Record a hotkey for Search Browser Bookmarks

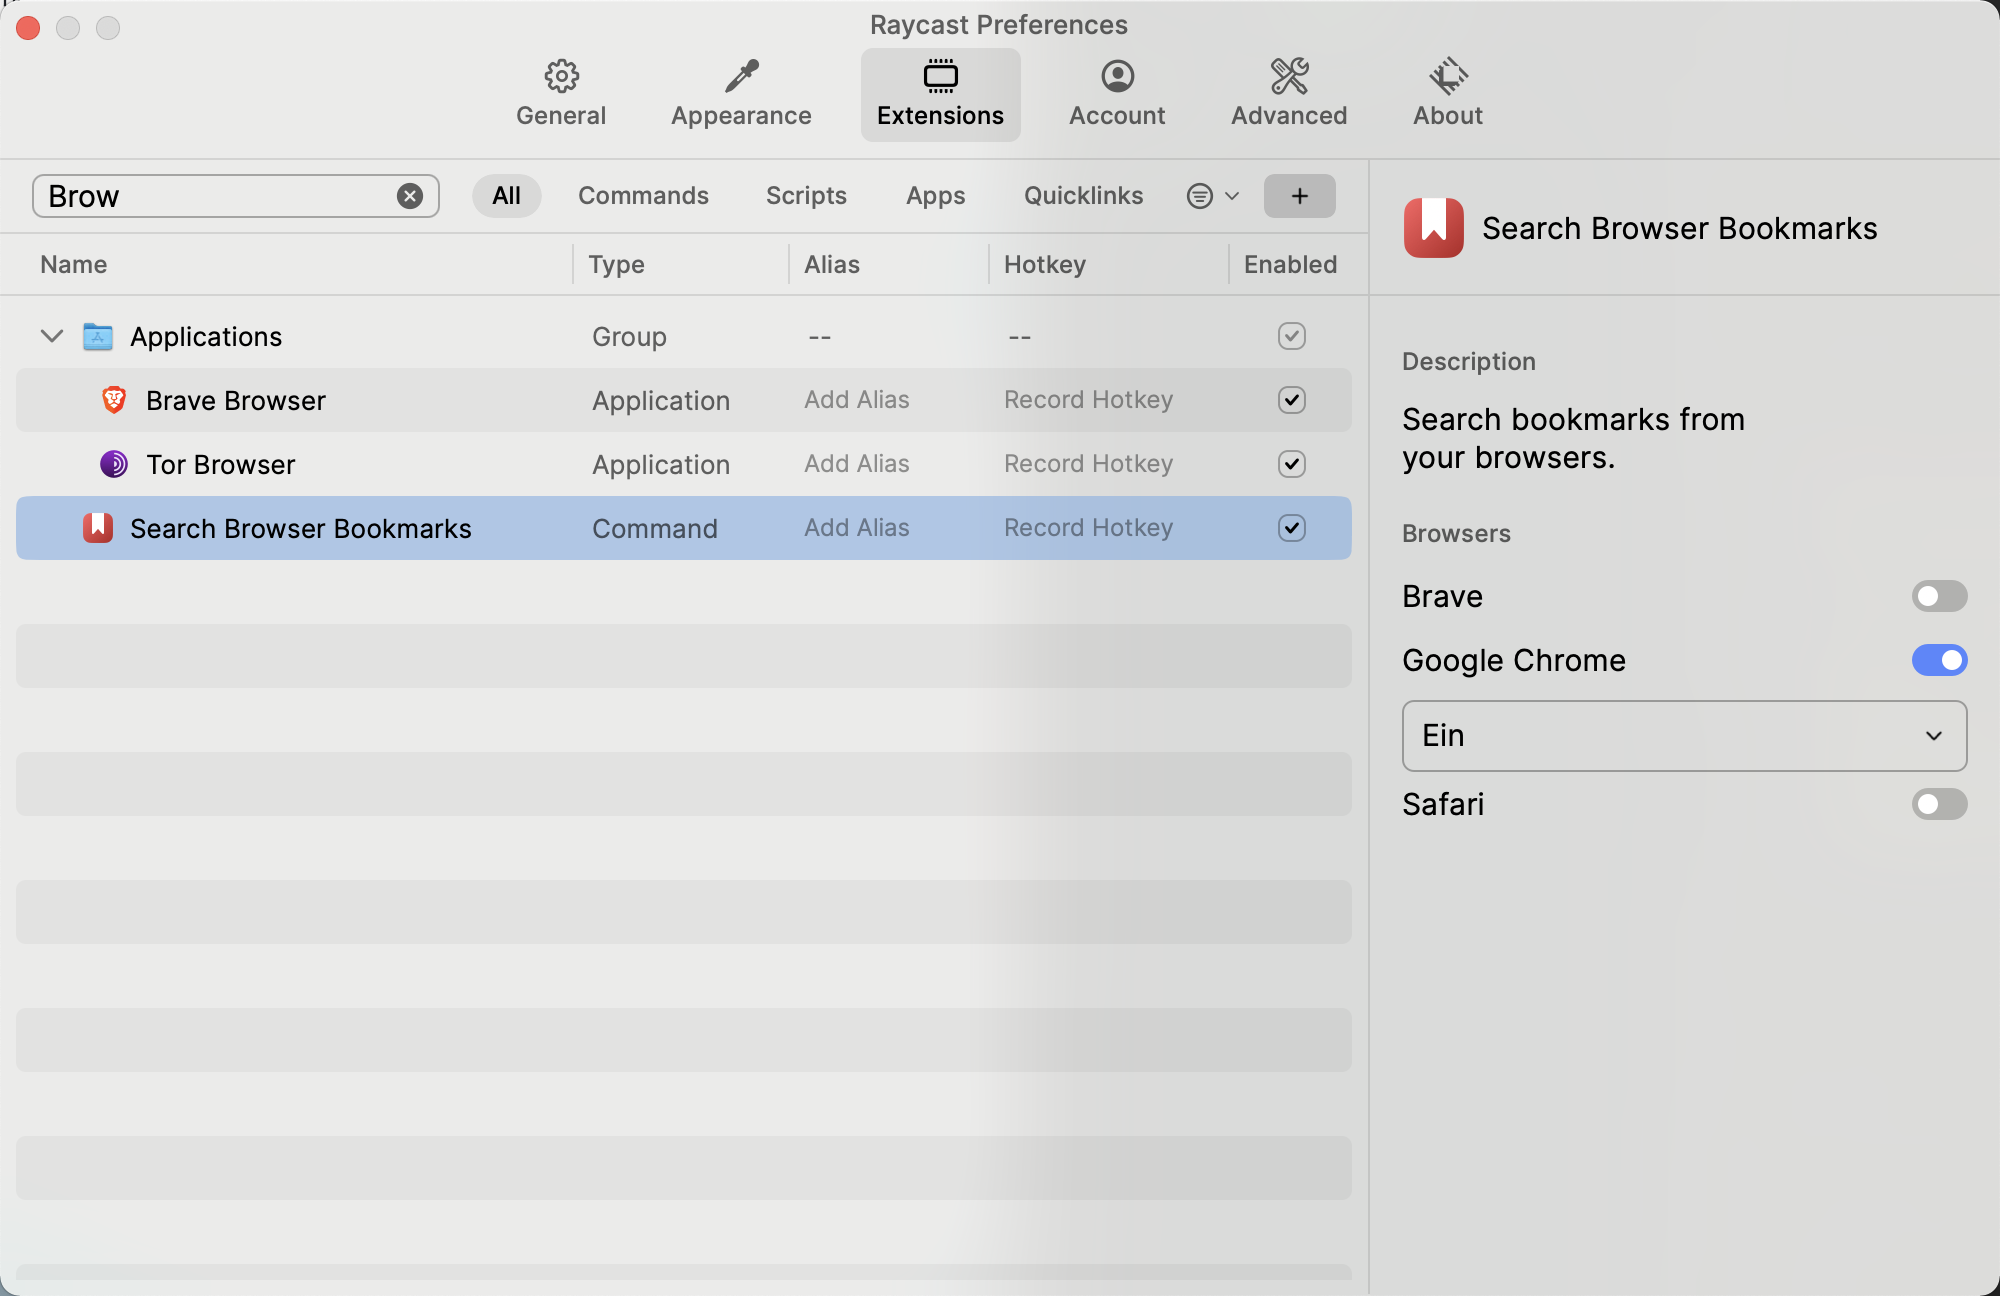(x=1088, y=527)
